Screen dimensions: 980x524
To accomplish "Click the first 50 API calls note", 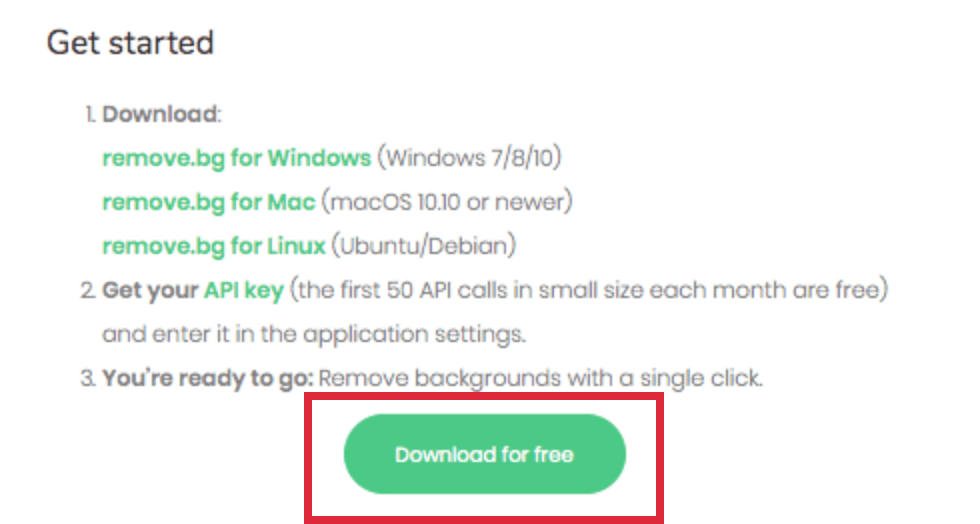I will click(x=589, y=290).
